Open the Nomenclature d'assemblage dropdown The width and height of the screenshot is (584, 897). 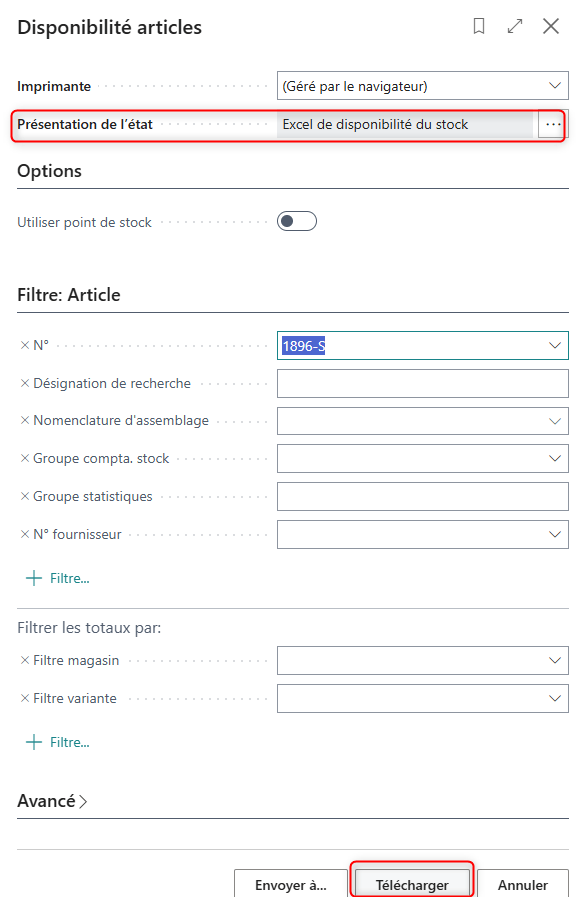pyautogui.click(x=554, y=421)
